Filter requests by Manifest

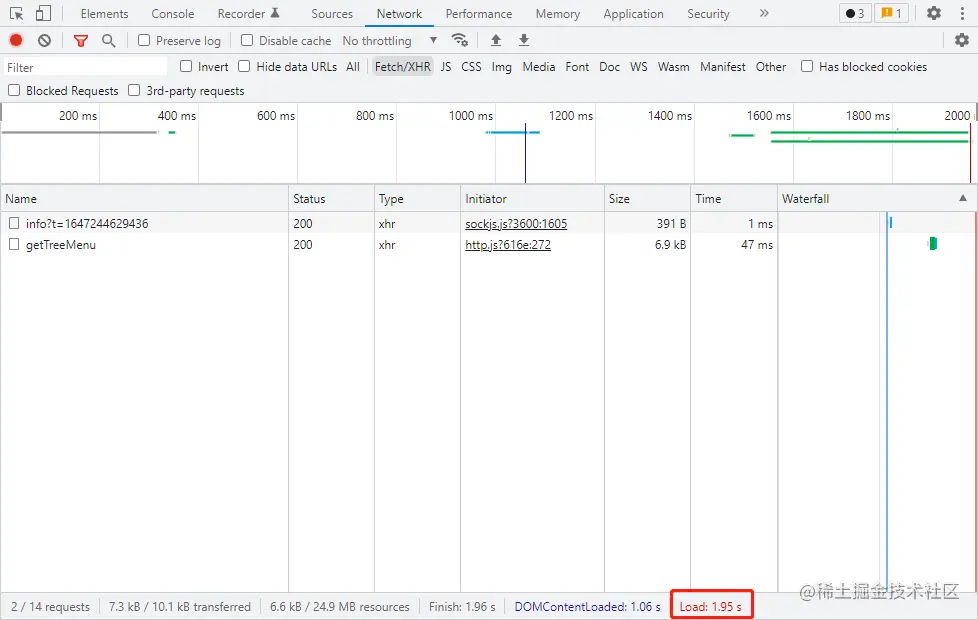tap(723, 67)
